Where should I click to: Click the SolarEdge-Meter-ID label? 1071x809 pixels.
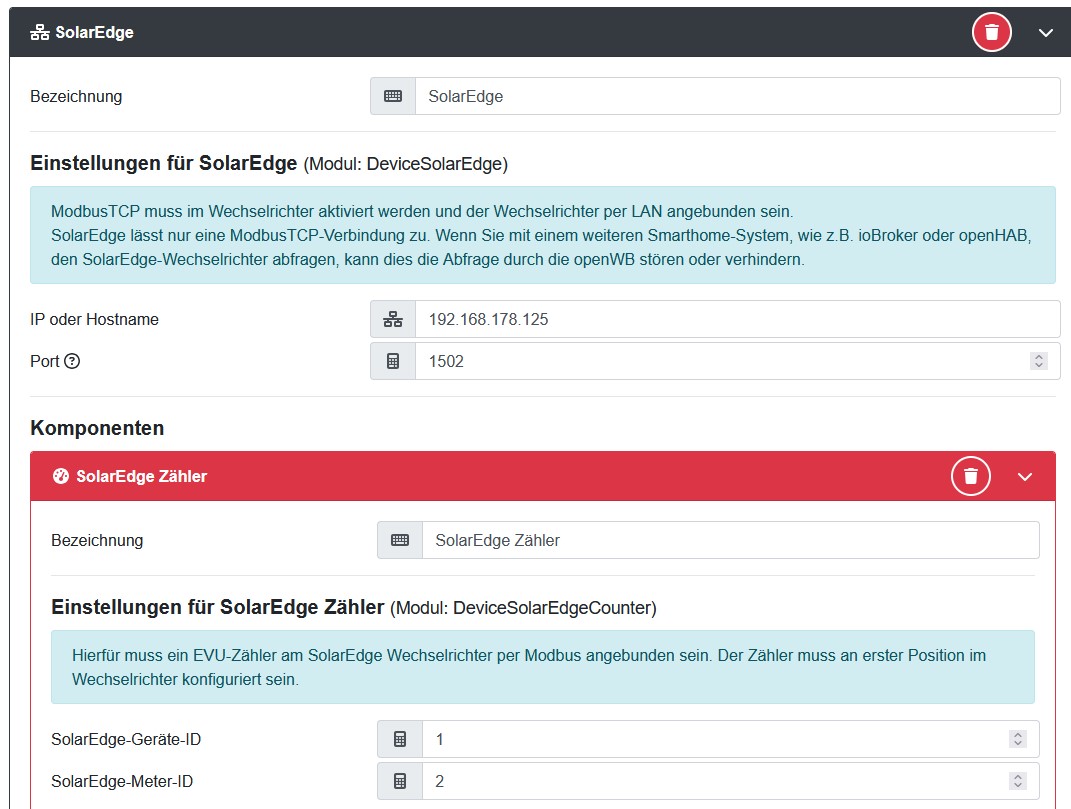pos(122,781)
